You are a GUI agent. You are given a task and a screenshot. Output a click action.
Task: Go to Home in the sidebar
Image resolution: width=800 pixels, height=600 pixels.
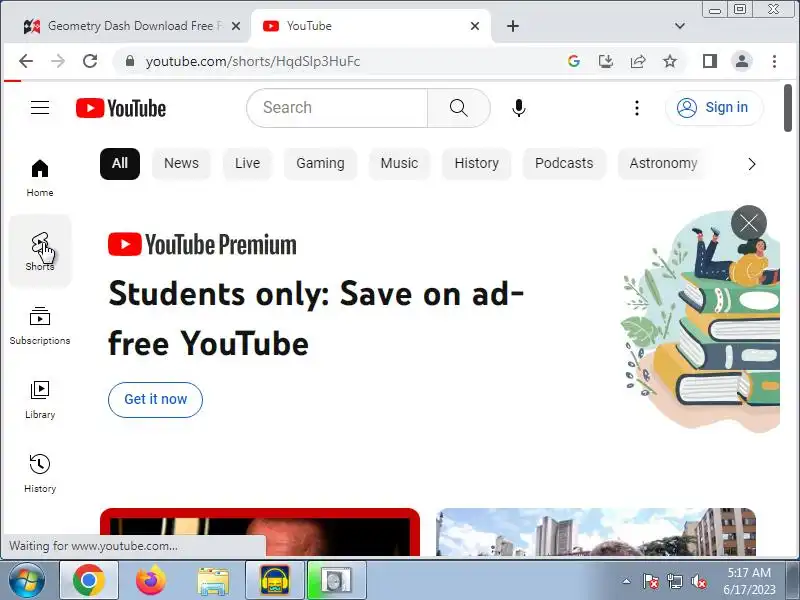pos(40,178)
